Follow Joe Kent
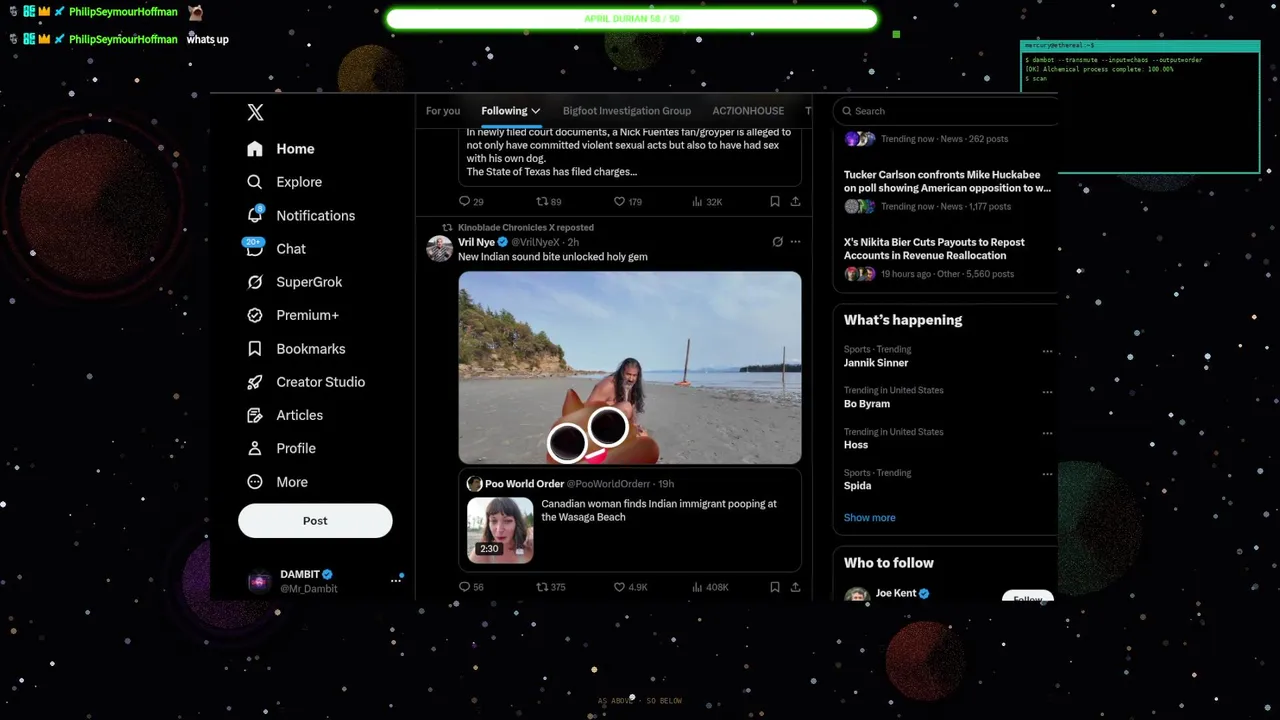The width and height of the screenshot is (1280, 720). [x=1027, y=597]
